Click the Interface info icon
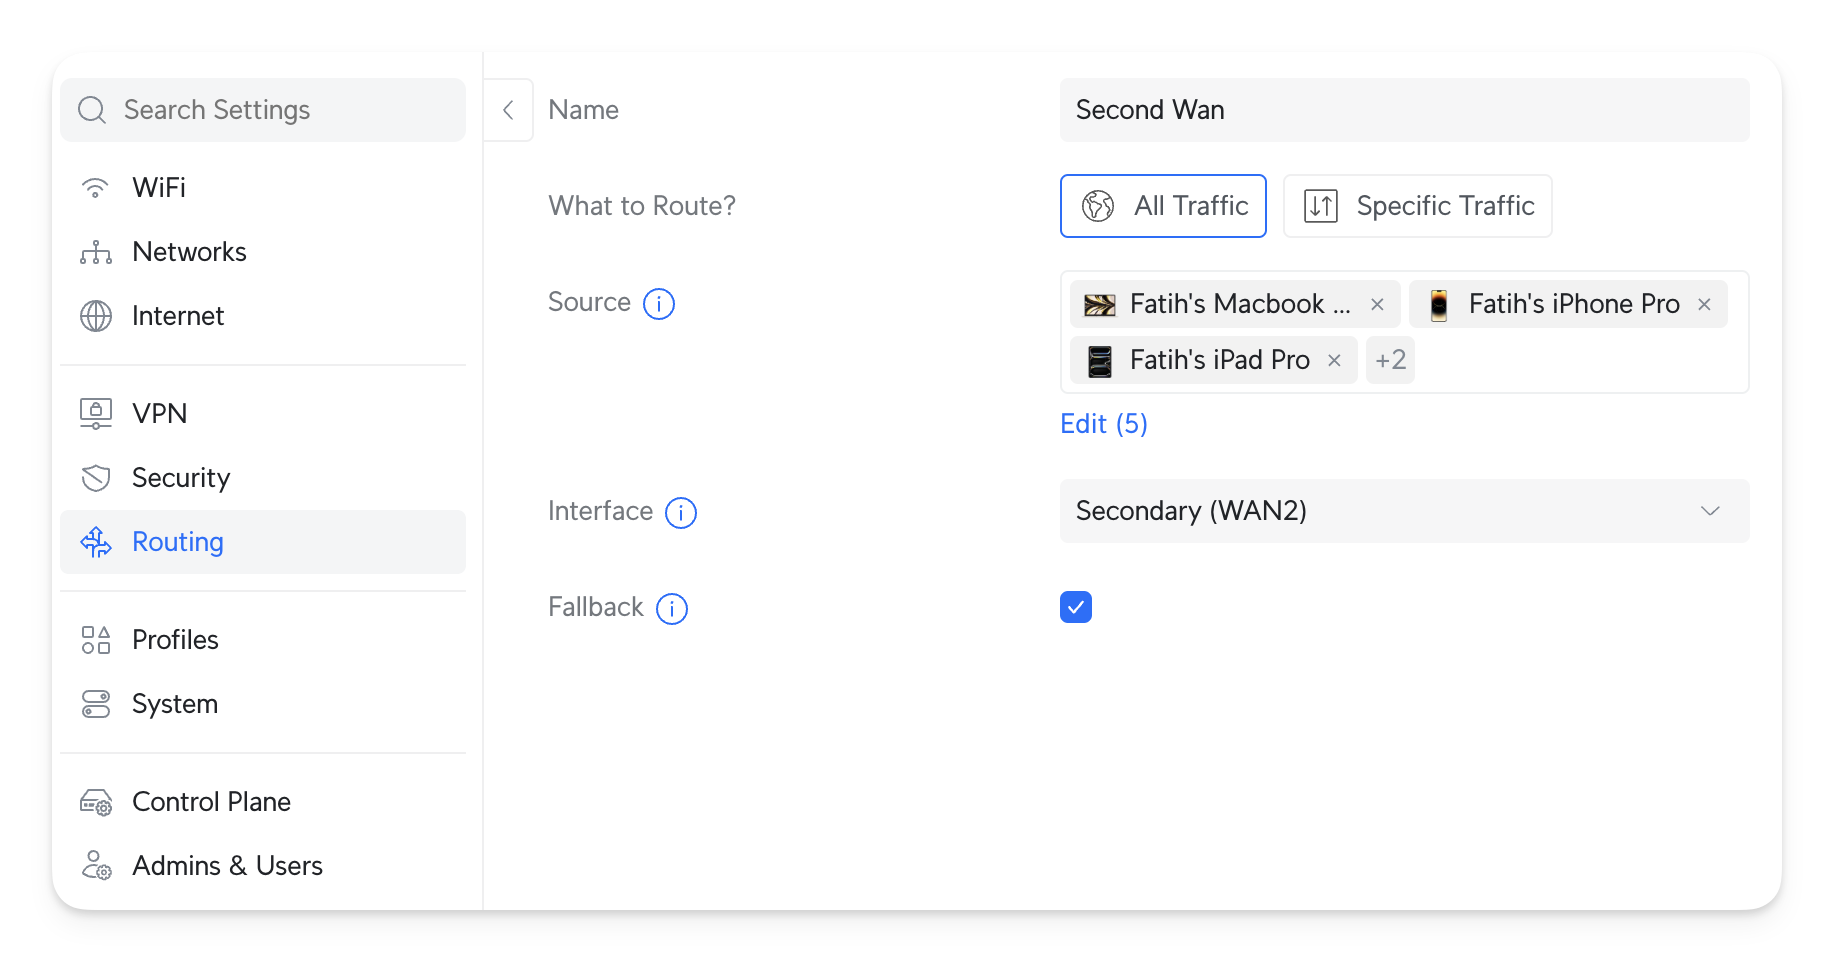 pyautogui.click(x=680, y=513)
